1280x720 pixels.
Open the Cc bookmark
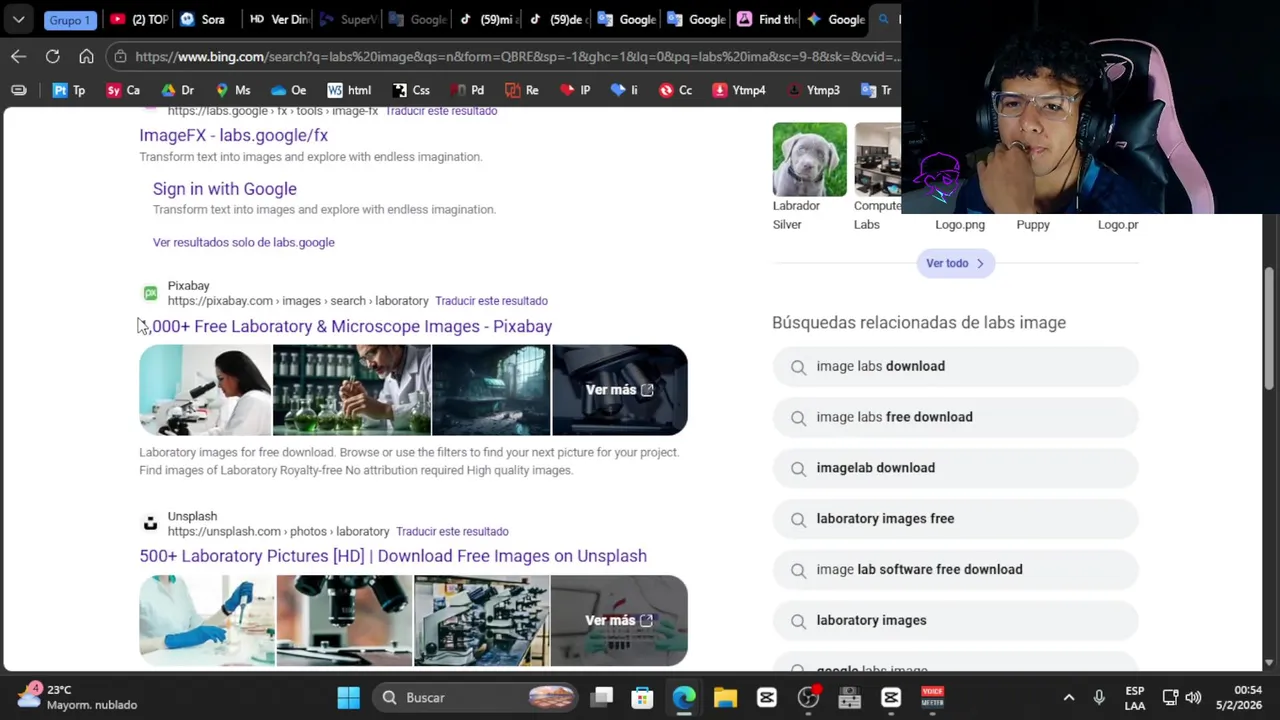tap(675, 90)
